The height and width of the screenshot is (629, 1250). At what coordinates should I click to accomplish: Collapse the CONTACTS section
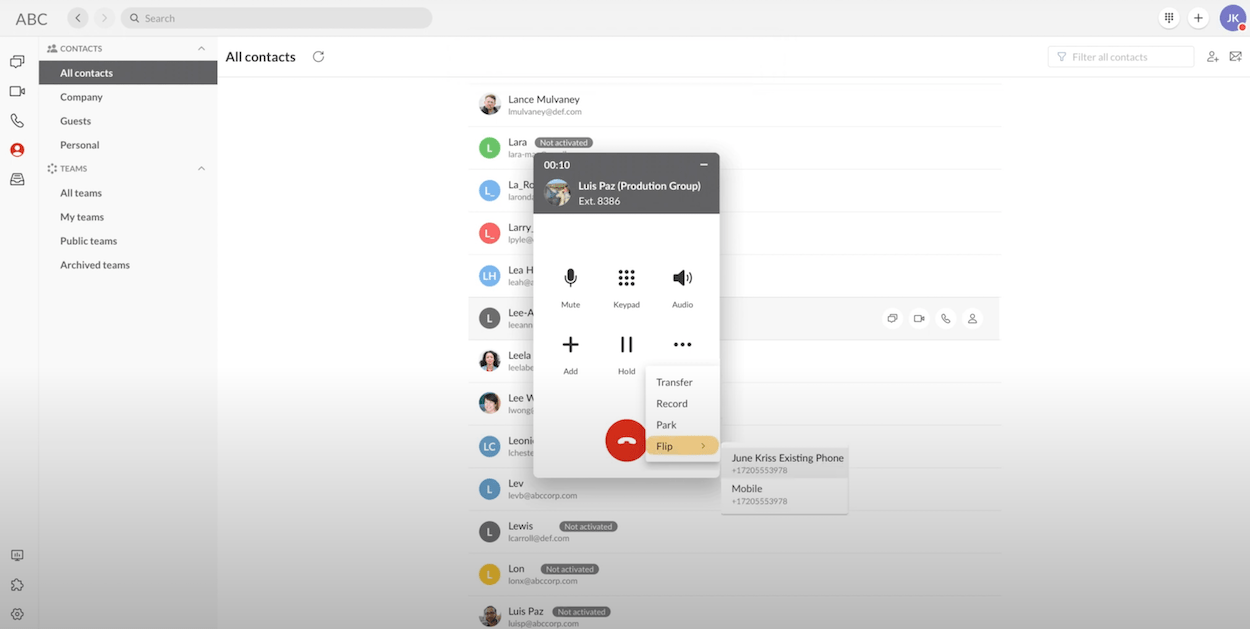click(x=201, y=47)
